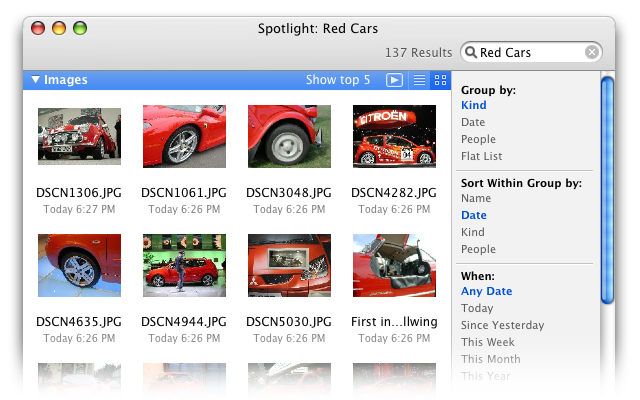Start slideshow with the play icon
The image size is (640, 400).
click(394, 80)
